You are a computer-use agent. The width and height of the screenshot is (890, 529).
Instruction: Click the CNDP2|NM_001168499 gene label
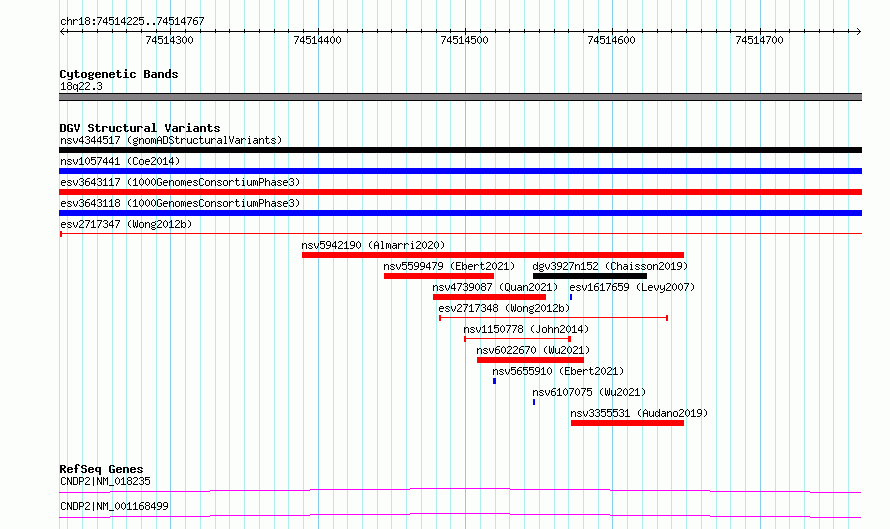click(115, 506)
